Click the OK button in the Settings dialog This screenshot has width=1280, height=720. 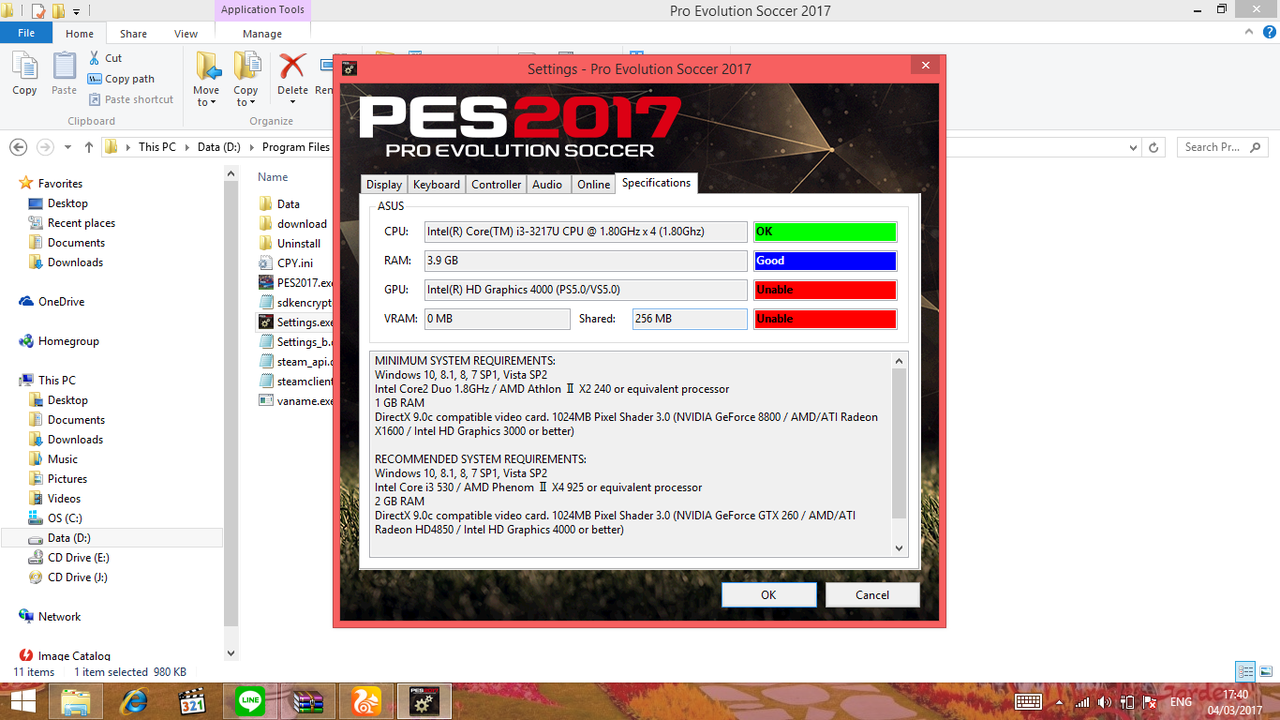768,595
